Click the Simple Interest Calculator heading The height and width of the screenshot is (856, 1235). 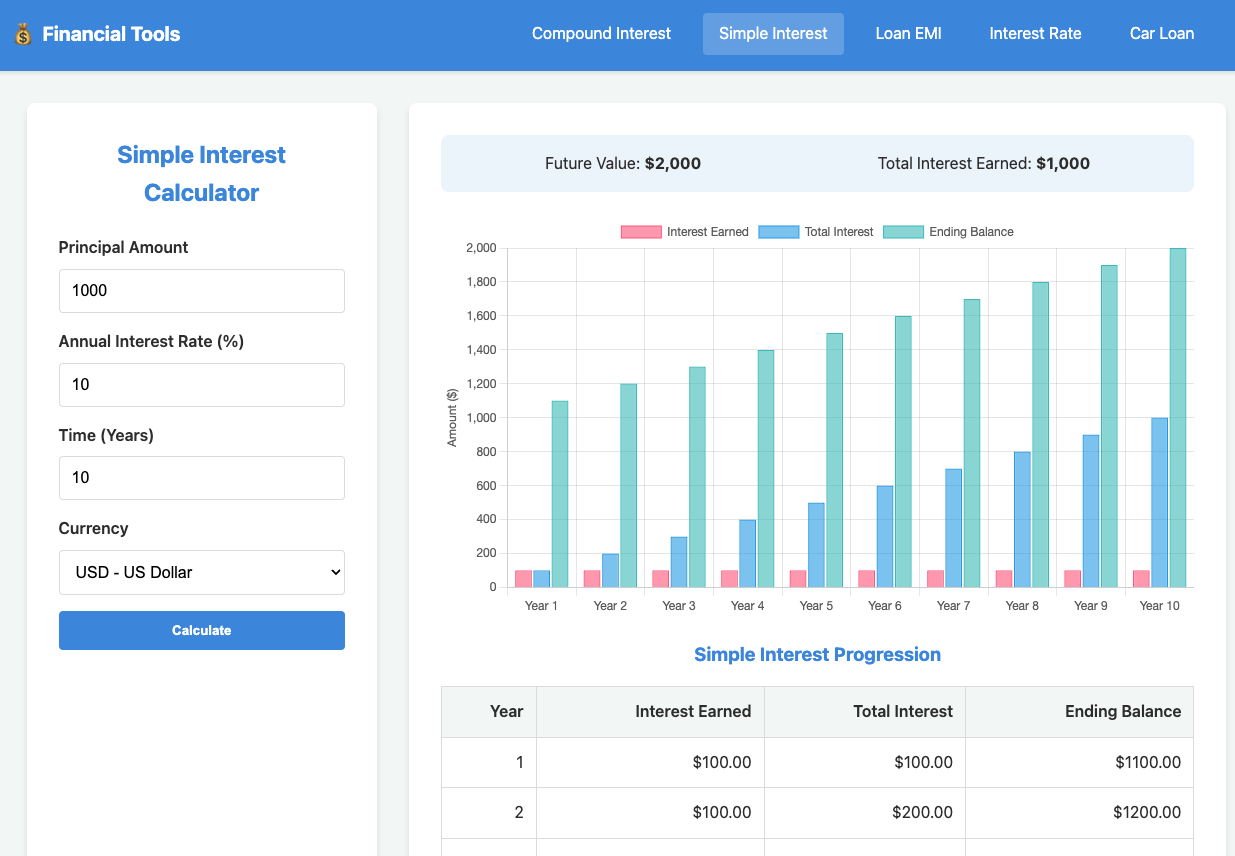tap(202, 174)
